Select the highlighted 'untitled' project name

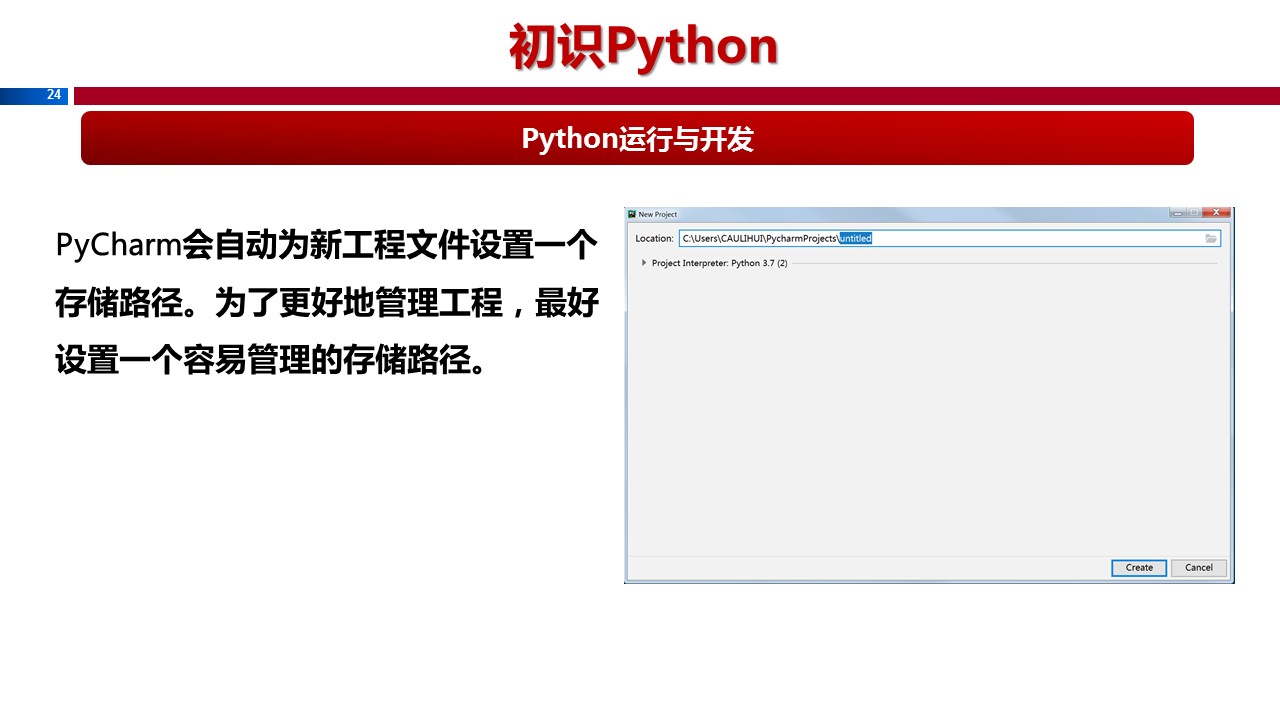856,238
